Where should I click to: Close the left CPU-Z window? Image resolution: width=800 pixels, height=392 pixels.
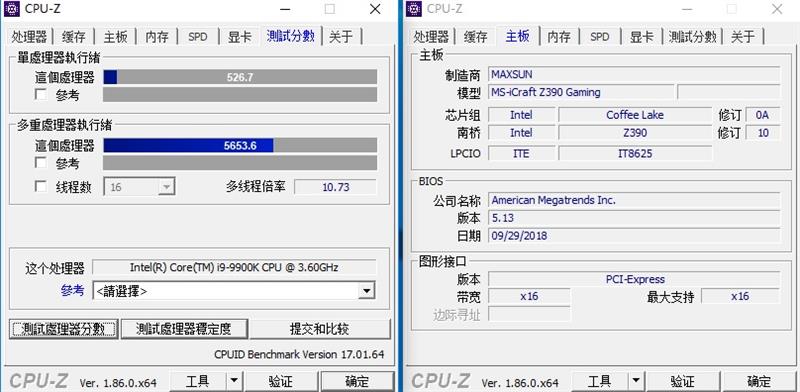coord(375,9)
